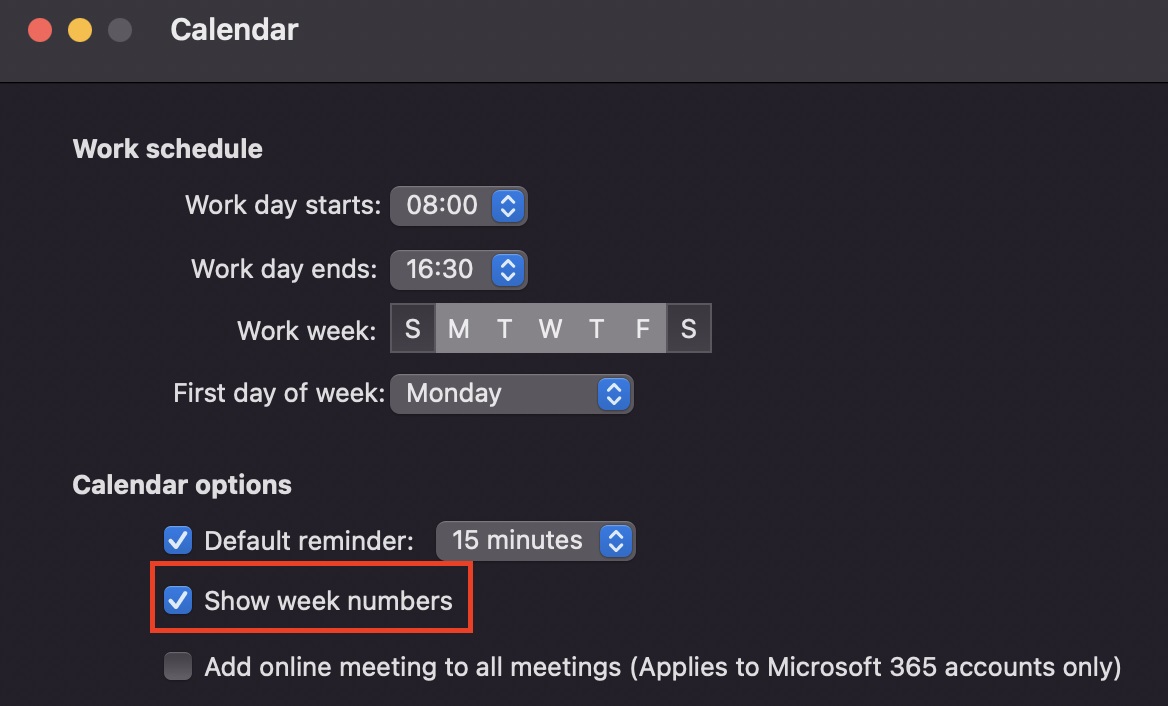Toggle Saturday in the work week
This screenshot has width=1168, height=706.
tap(688, 329)
